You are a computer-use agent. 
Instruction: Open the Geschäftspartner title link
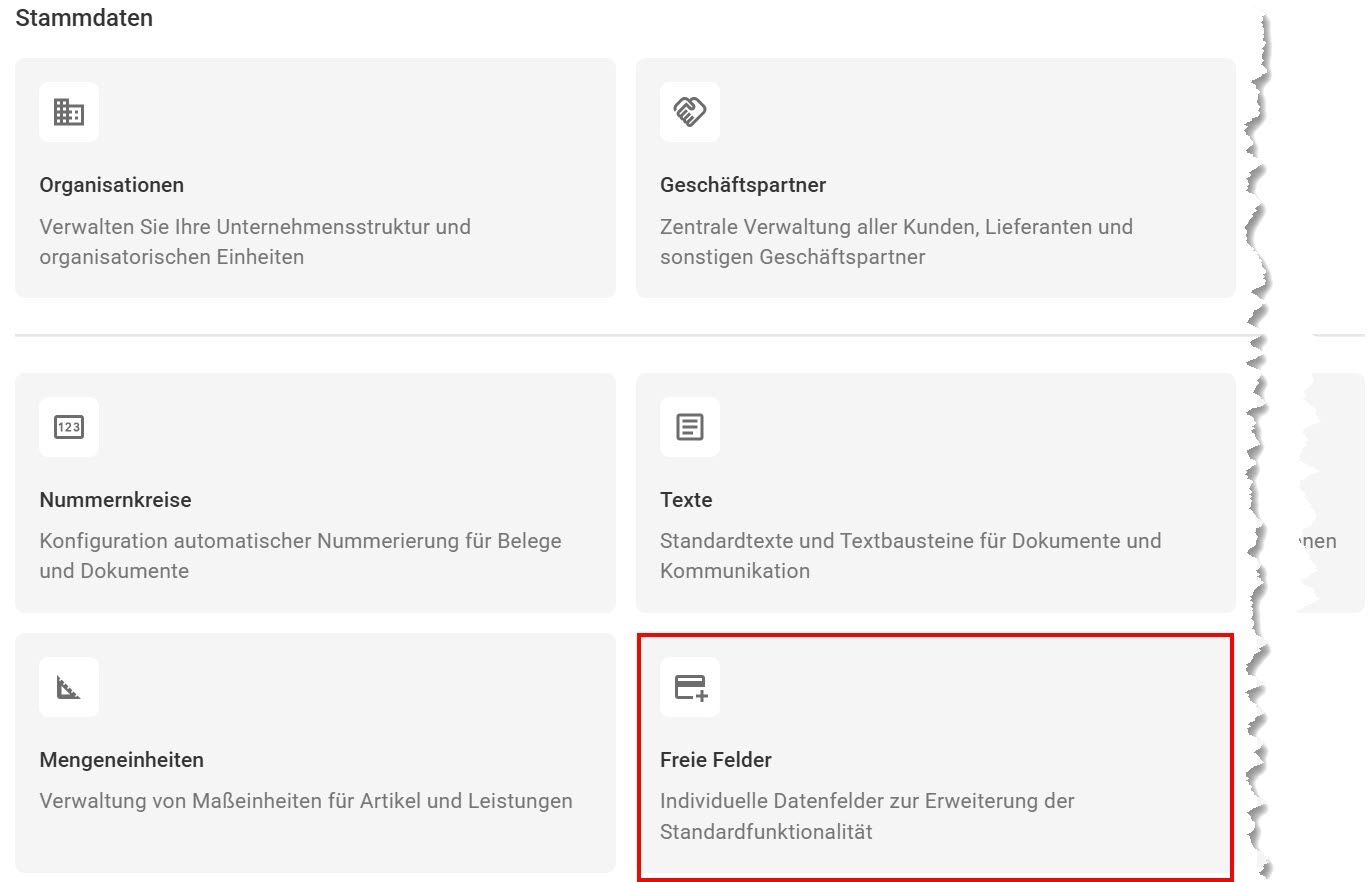point(743,185)
